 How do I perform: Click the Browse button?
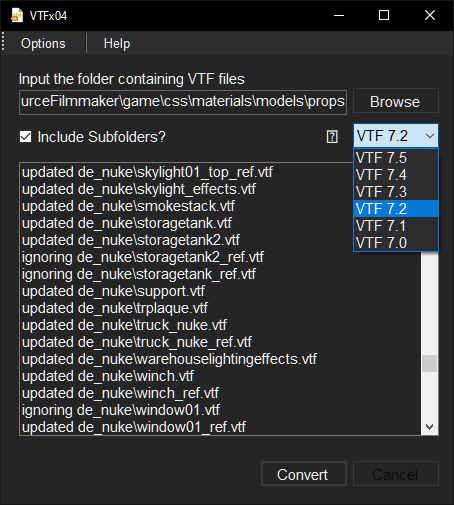396,101
